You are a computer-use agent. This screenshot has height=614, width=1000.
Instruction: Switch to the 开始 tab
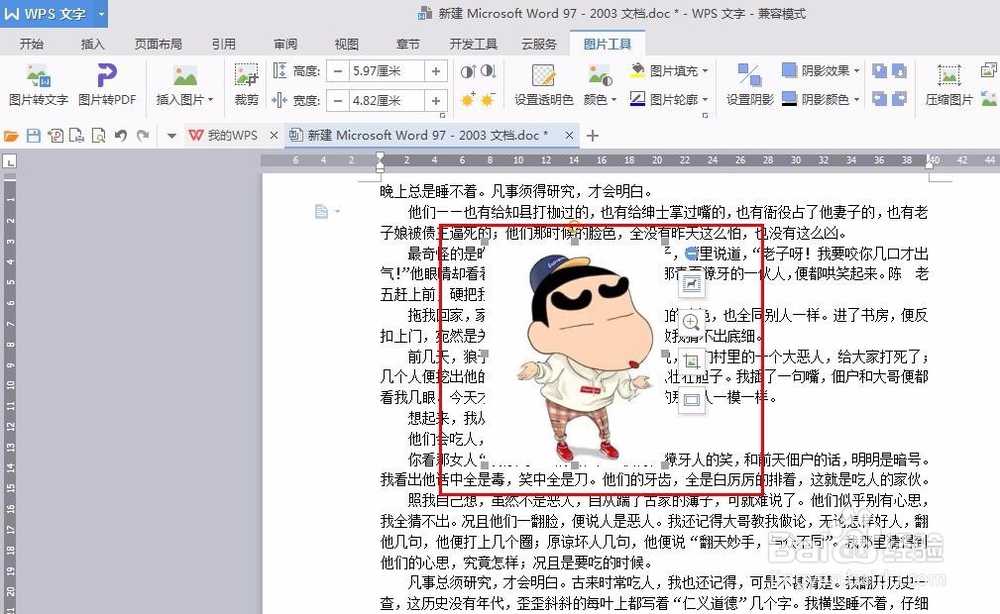pyautogui.click(x=31, y=43)
